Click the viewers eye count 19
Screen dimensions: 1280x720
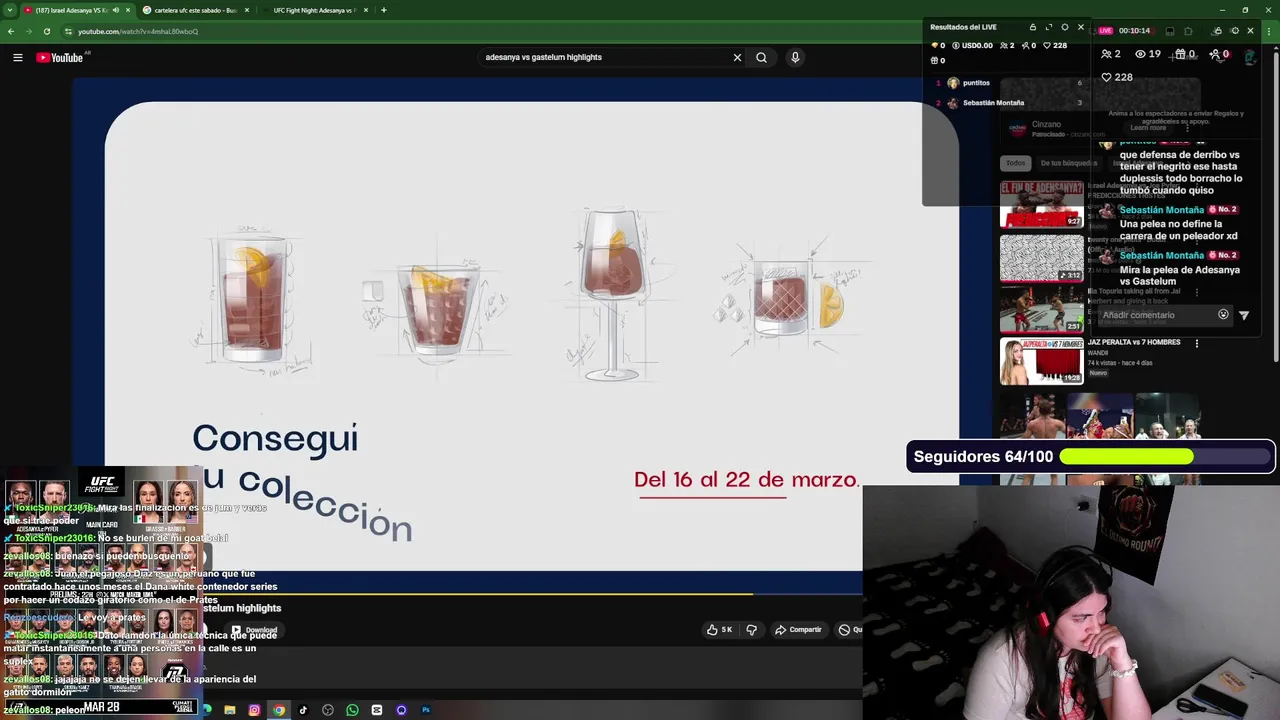click(1148, 54)
